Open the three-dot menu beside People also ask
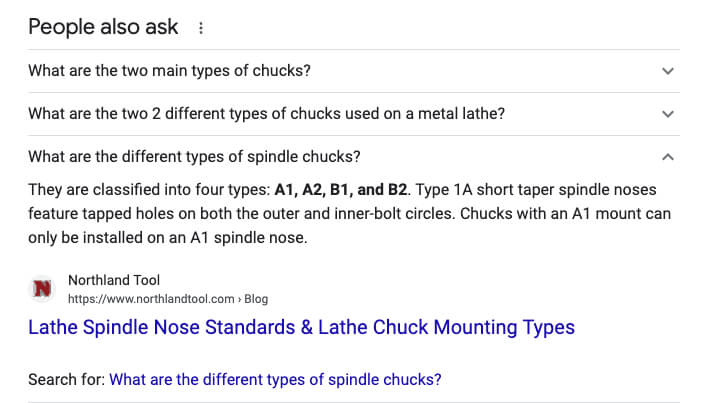This screenshot has height=403, width=710. pos(201,28)
